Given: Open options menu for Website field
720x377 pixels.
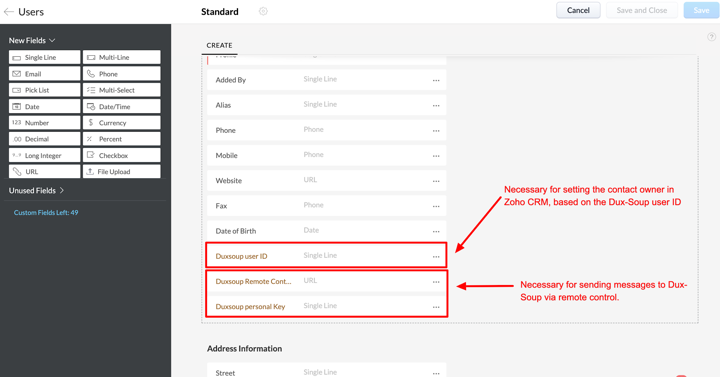Looking at the screenshot, I should [x=436, y=181].
